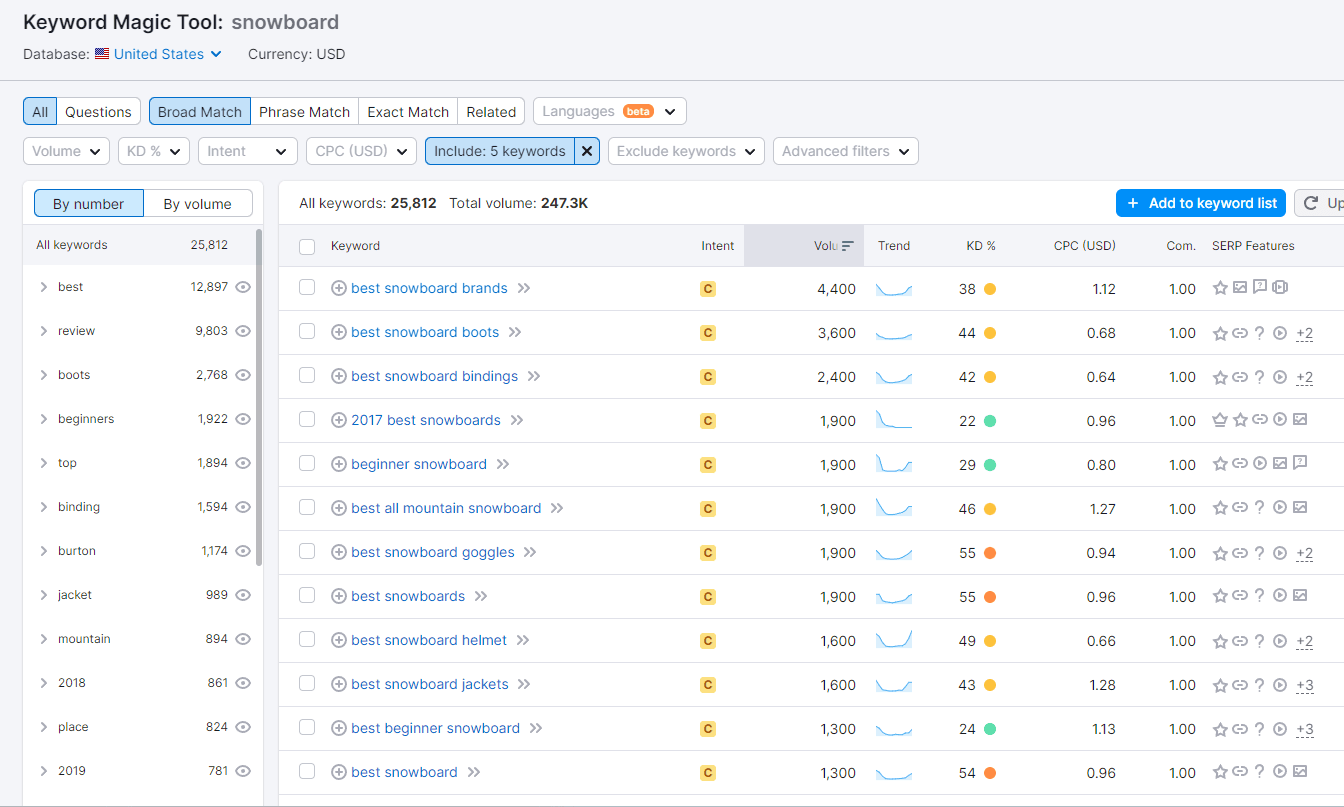The image size is (1344, 807).
Task: Check the select-all checkbox in the table header
Action: click(307, 246)
